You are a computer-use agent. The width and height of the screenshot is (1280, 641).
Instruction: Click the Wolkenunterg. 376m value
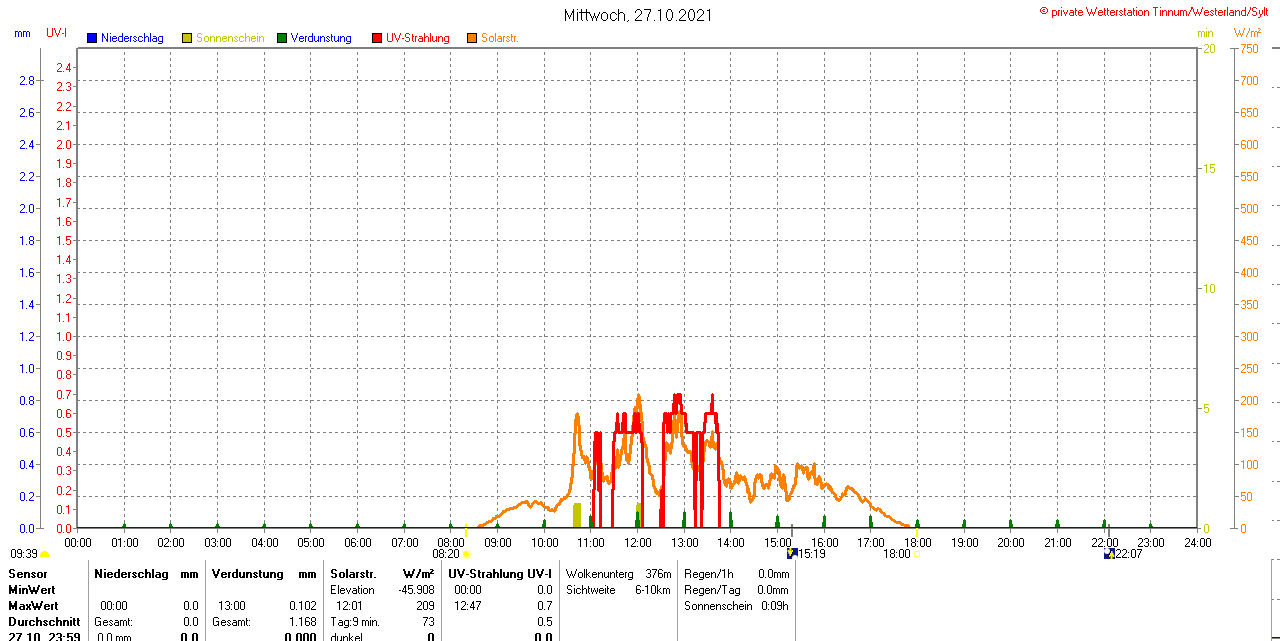618,574
